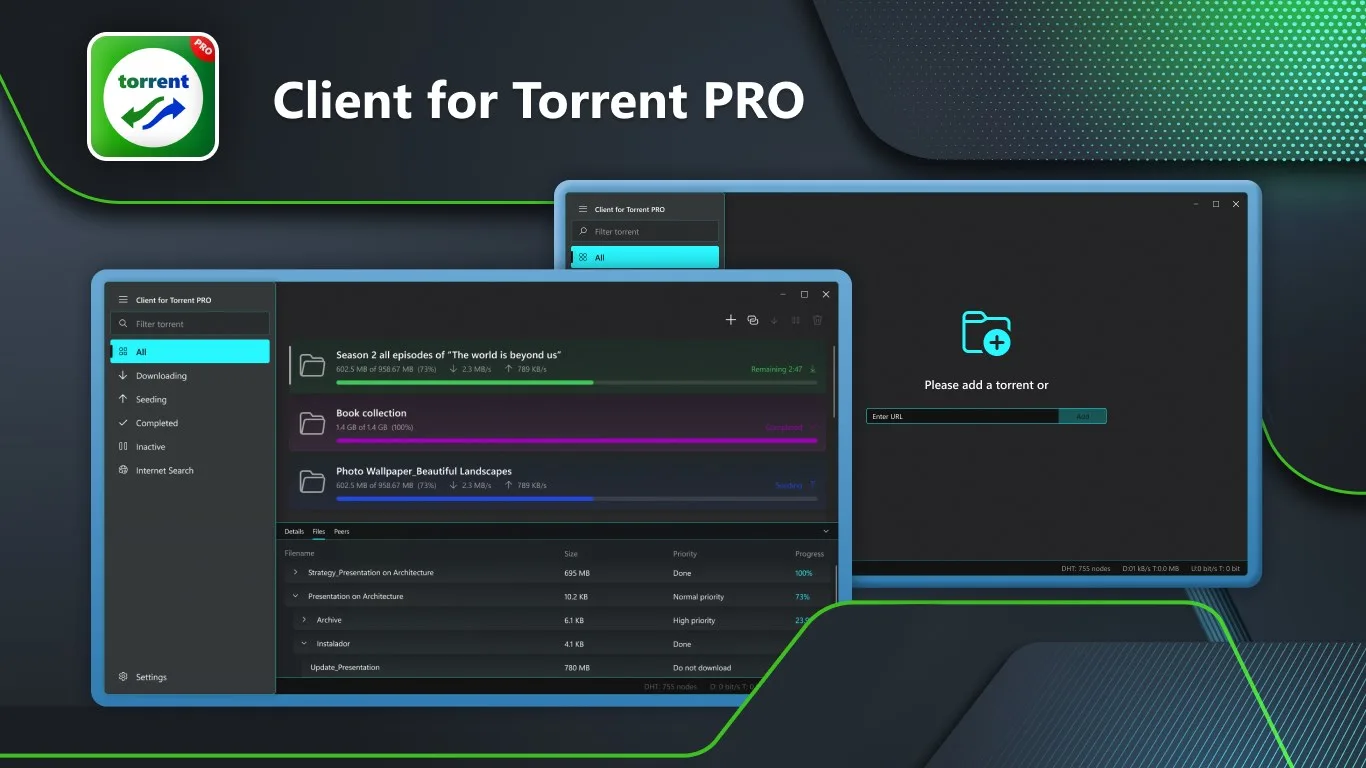This screenshot has height=768, width=1366.
Task: Open hamburger menu in back window
Action: (583, 209)
